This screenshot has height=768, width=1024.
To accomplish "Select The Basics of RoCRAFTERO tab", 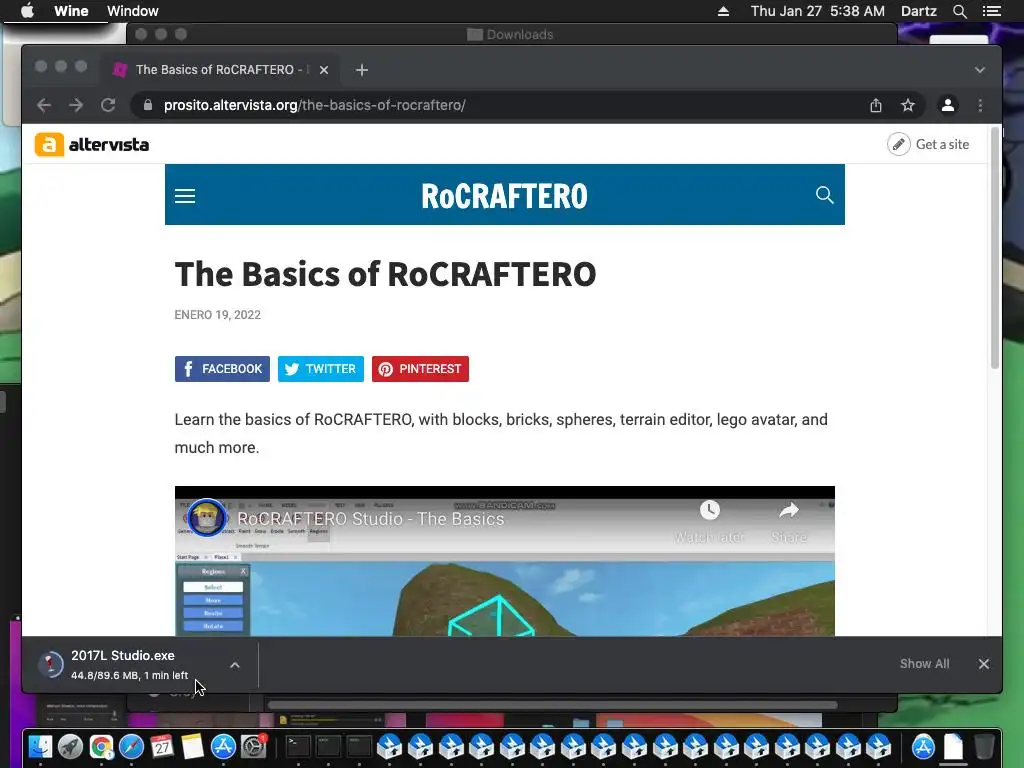I will tap(221, 70).
